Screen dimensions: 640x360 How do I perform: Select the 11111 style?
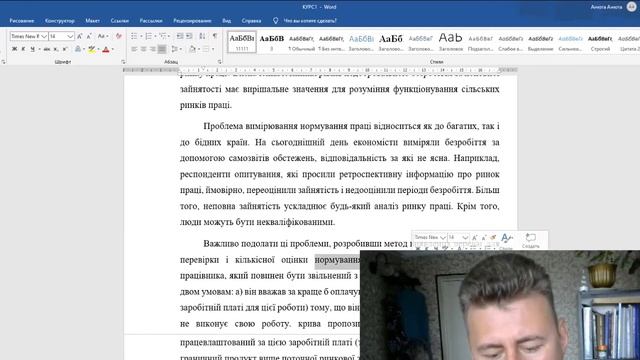[242, 42]
